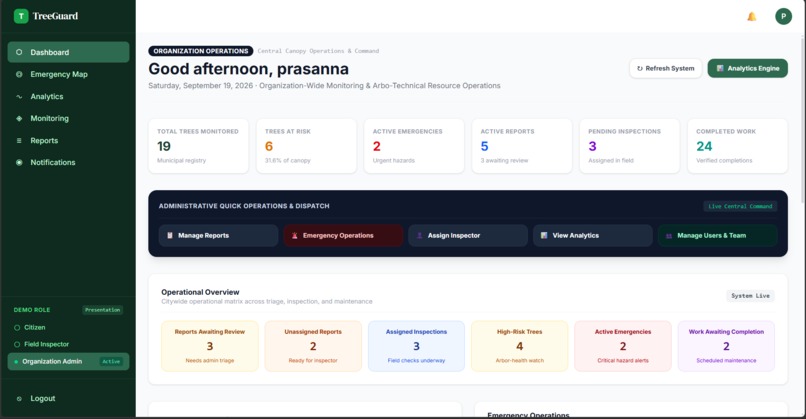The image size is (806, 419).
Task: Select the Work Awaiting Completion tile
Action: 726,346
